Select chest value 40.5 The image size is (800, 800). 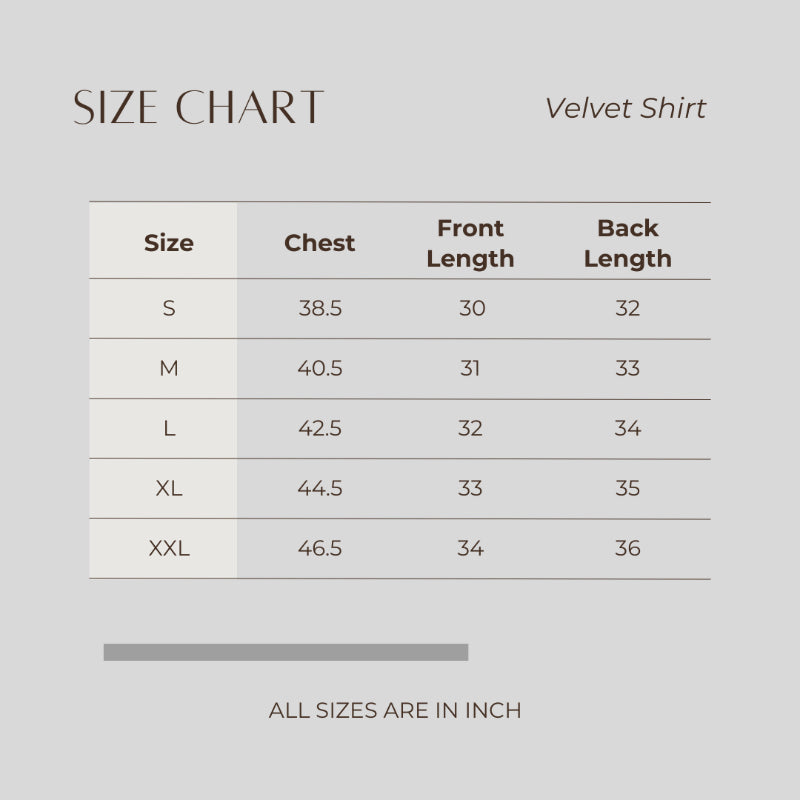click(320, 369)
